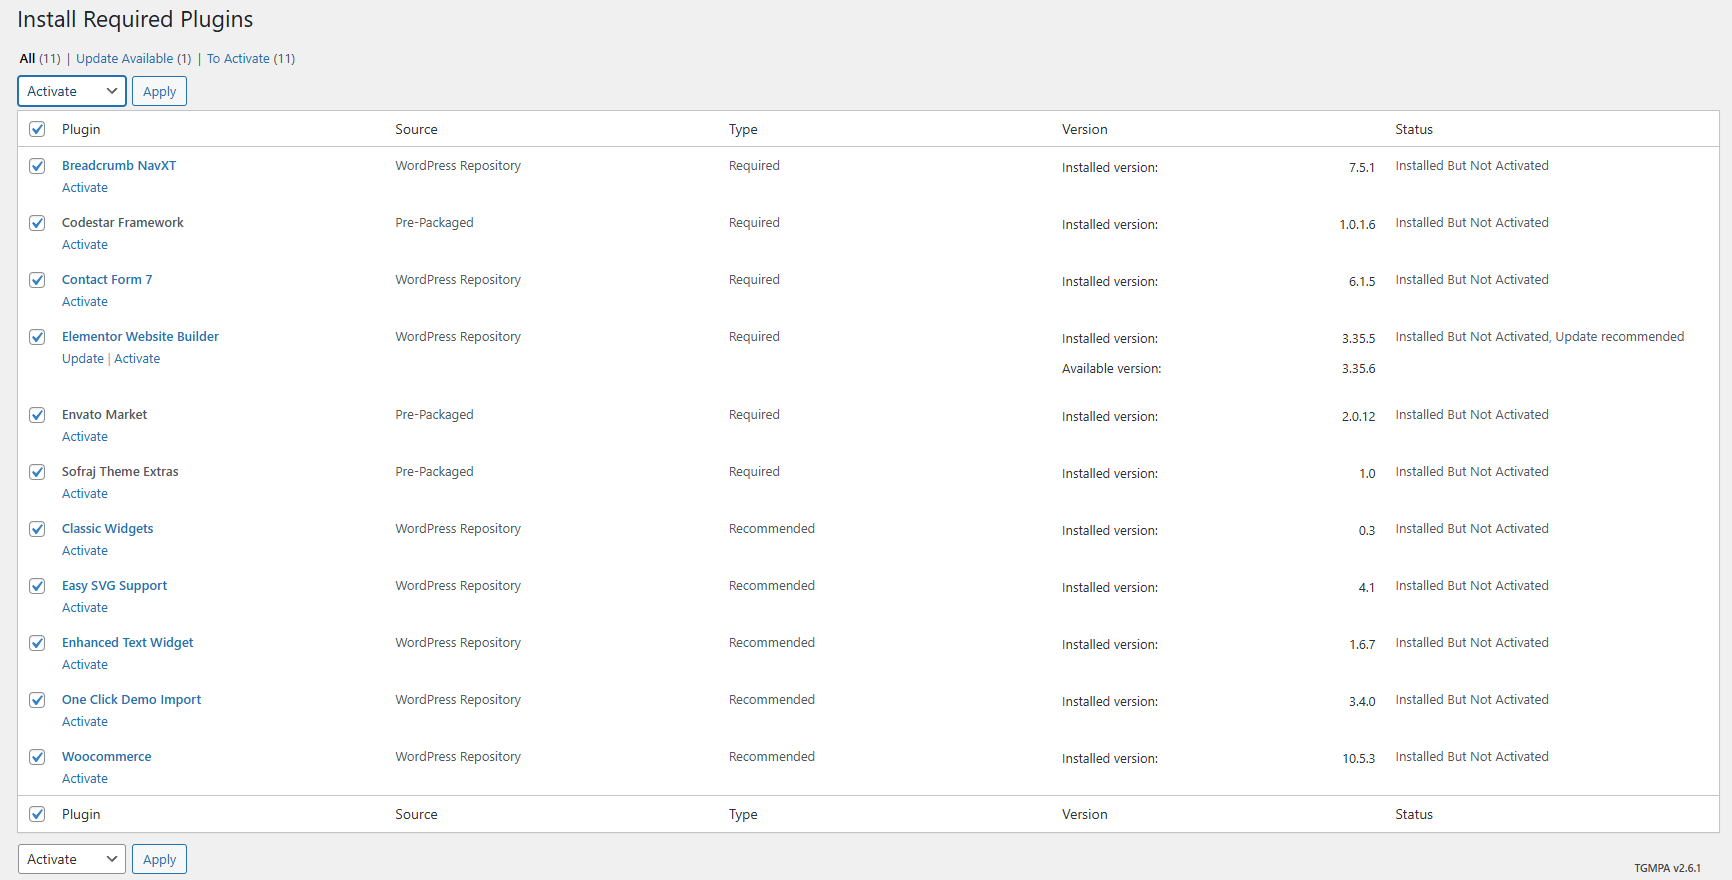Click Update under Elementor Website Builder

tap(83, 359)
